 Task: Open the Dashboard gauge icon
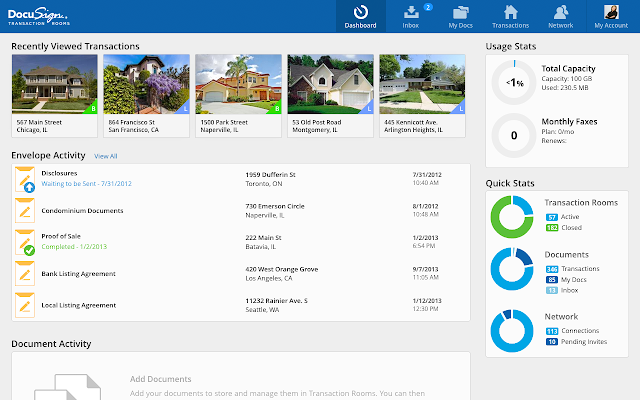pyautogui.click(x=361, y=12)
